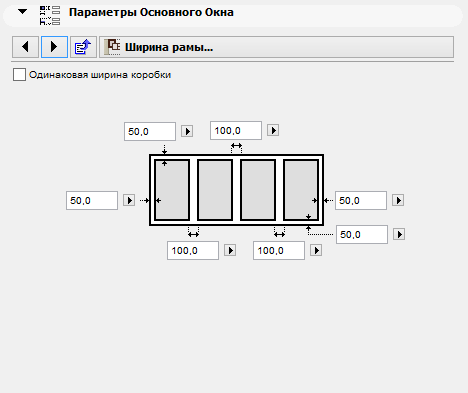The image size is (468, 393).
Task: Open arrow next to left frame width field
Action: [x=129, y=200]
